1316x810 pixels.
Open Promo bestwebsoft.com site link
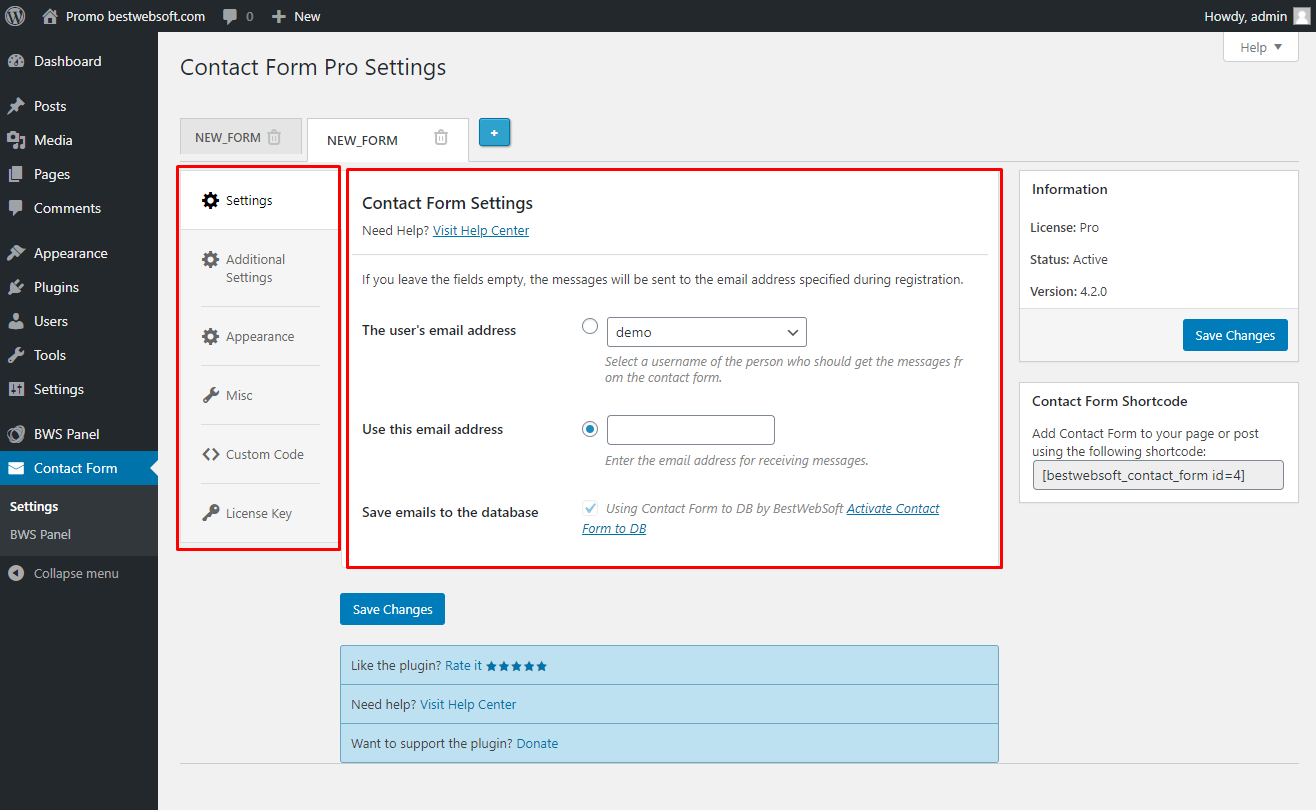coord(135,16)
